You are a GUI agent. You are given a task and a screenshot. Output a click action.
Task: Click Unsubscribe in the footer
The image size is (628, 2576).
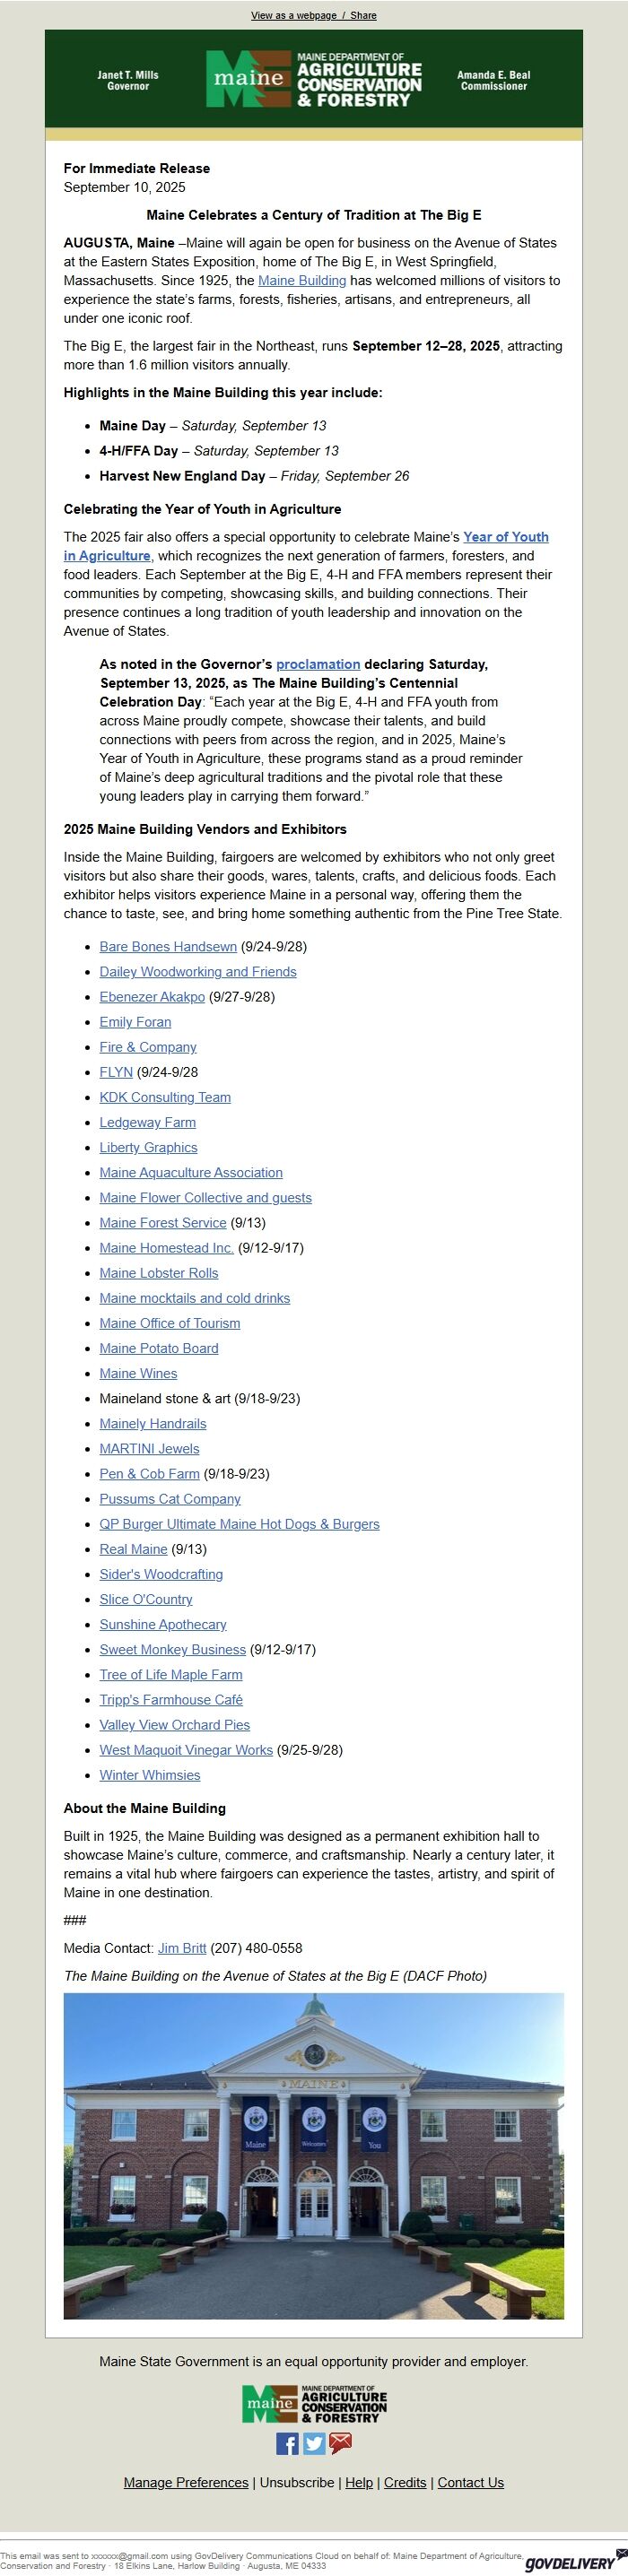[x=297, y=2482]
